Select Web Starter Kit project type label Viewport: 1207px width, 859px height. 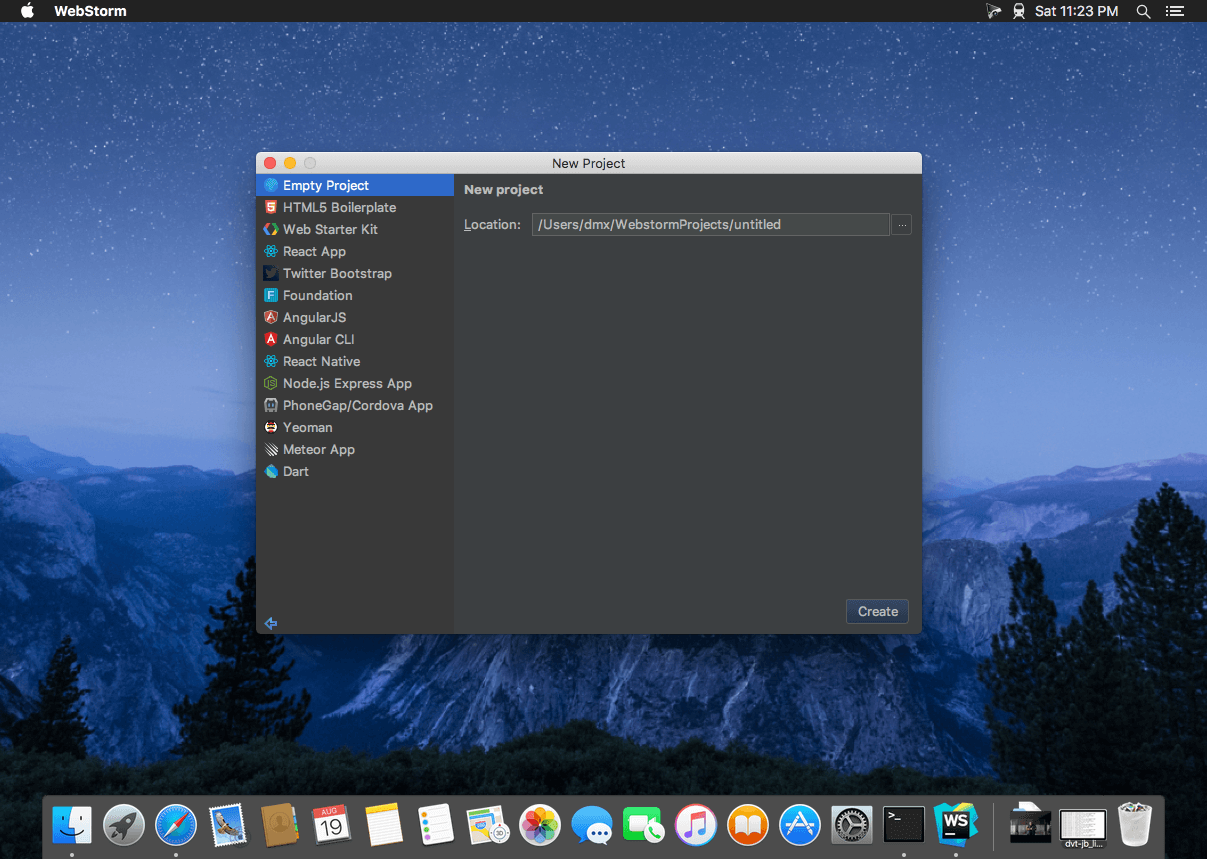[x=330, y=229]
